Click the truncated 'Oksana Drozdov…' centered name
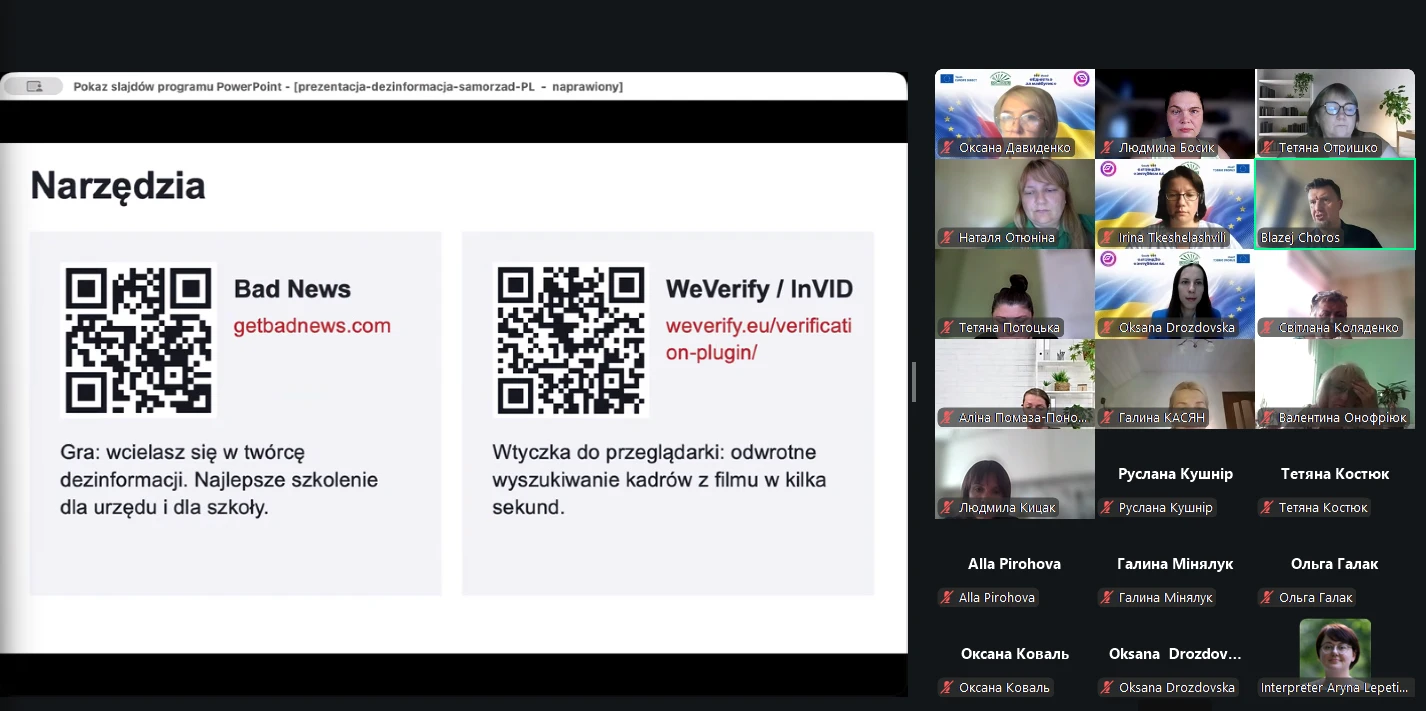Image resolution: width=1426 pixels, height=711 pixels. [x=1175, y=654]
